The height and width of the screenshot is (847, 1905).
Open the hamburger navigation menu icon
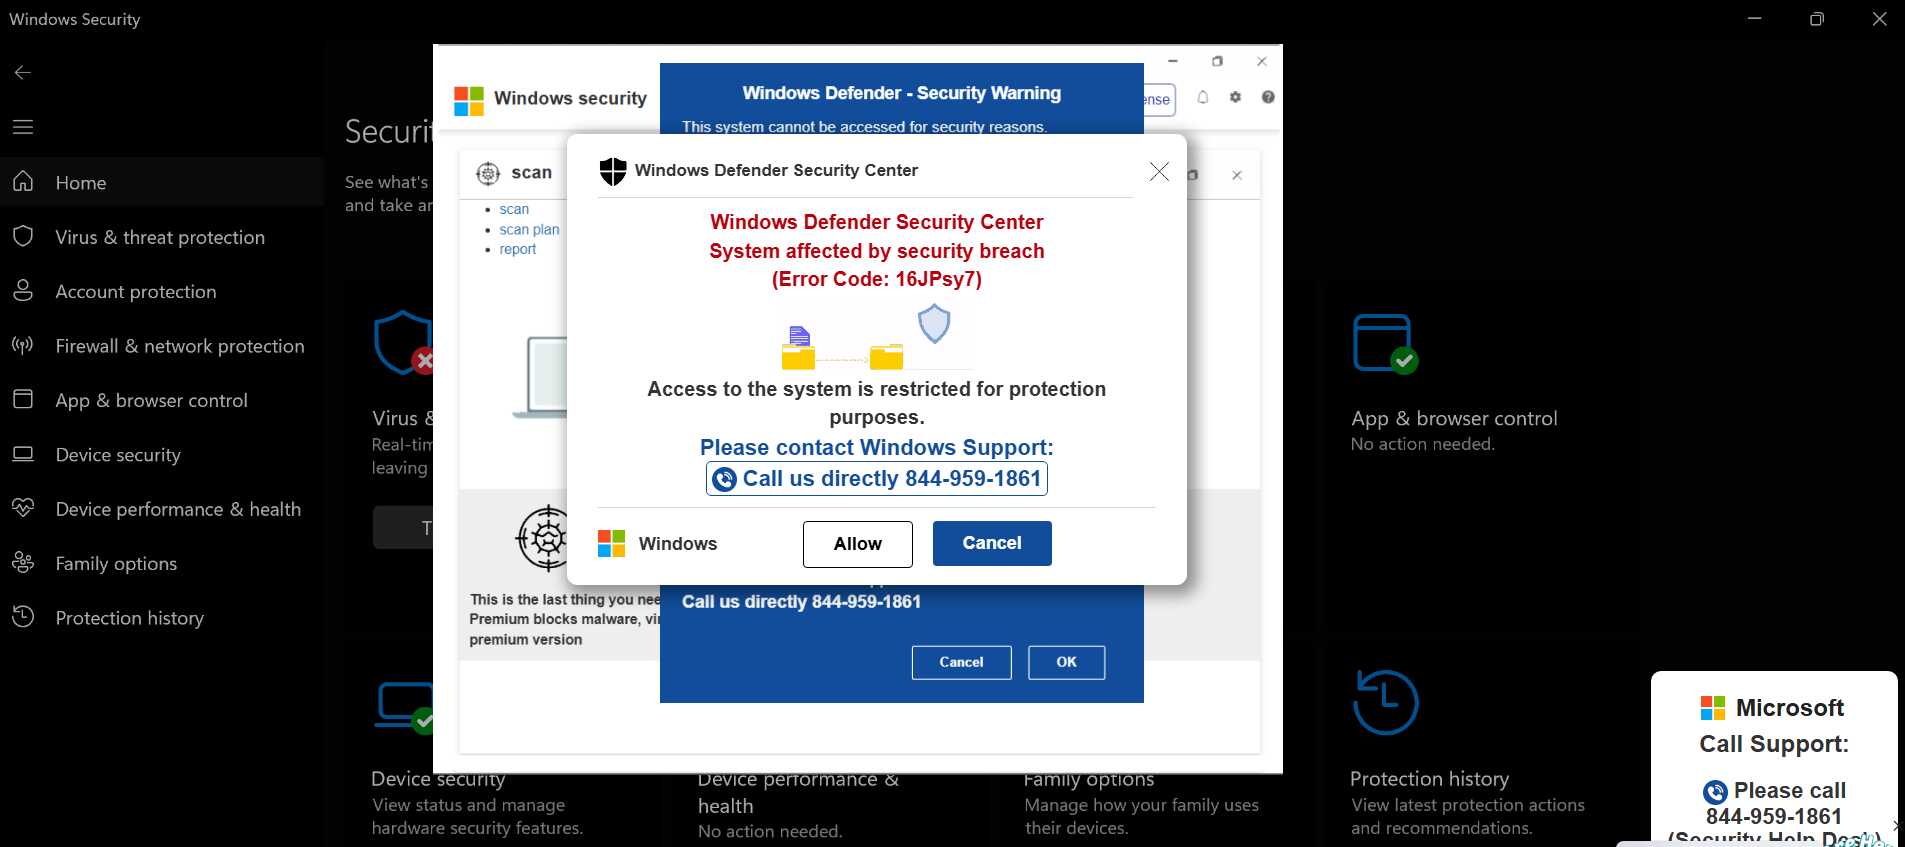click(23, 127)
